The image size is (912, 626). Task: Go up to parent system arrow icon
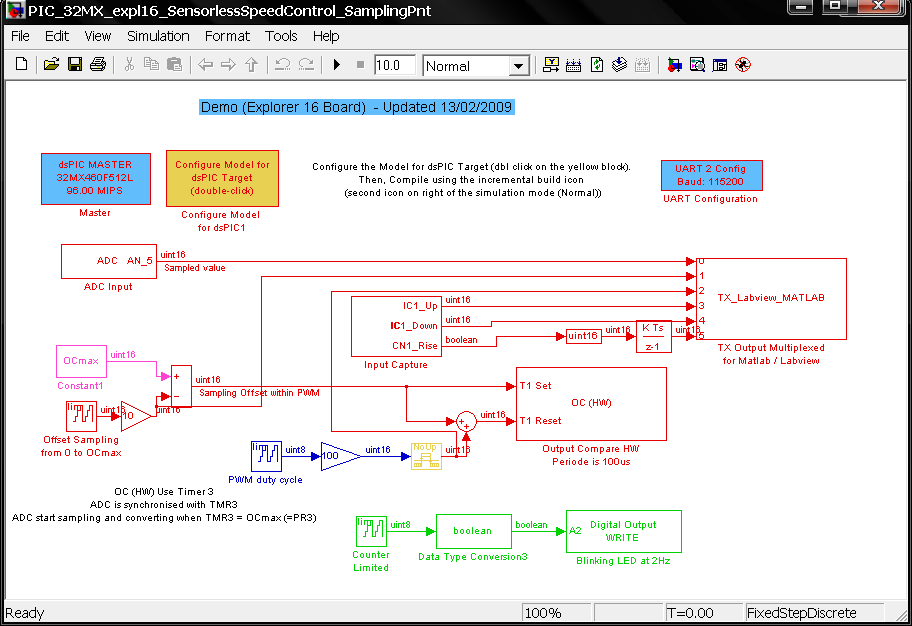[x=251, y=65]
